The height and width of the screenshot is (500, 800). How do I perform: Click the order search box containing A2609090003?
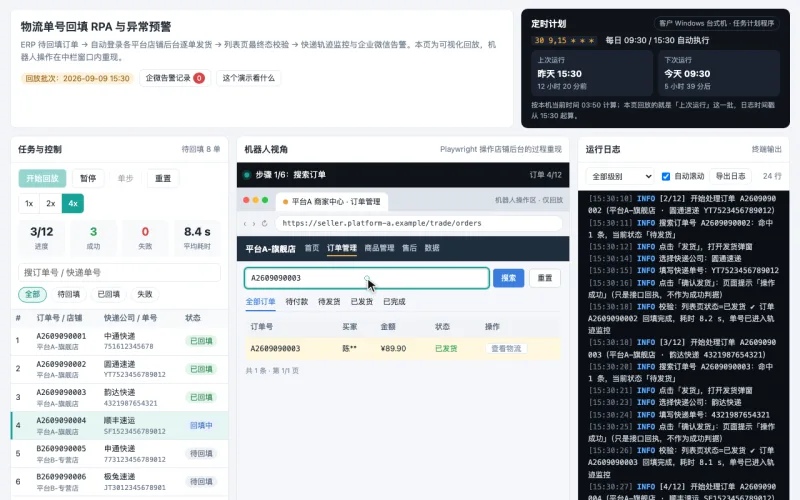click(366, 278)
